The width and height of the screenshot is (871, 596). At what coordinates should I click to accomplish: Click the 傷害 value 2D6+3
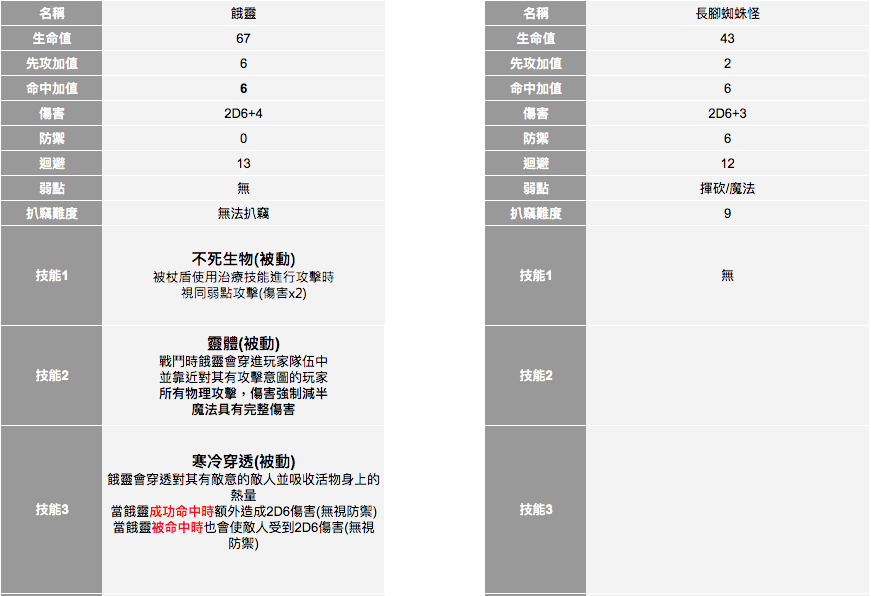pos(727,113)
